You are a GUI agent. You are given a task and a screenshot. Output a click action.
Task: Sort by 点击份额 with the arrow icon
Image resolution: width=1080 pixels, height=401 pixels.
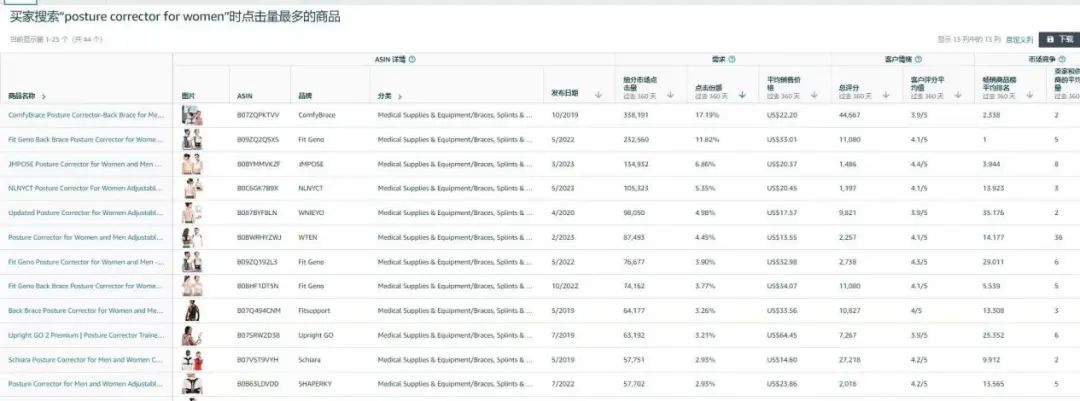(x=741, y=95)
